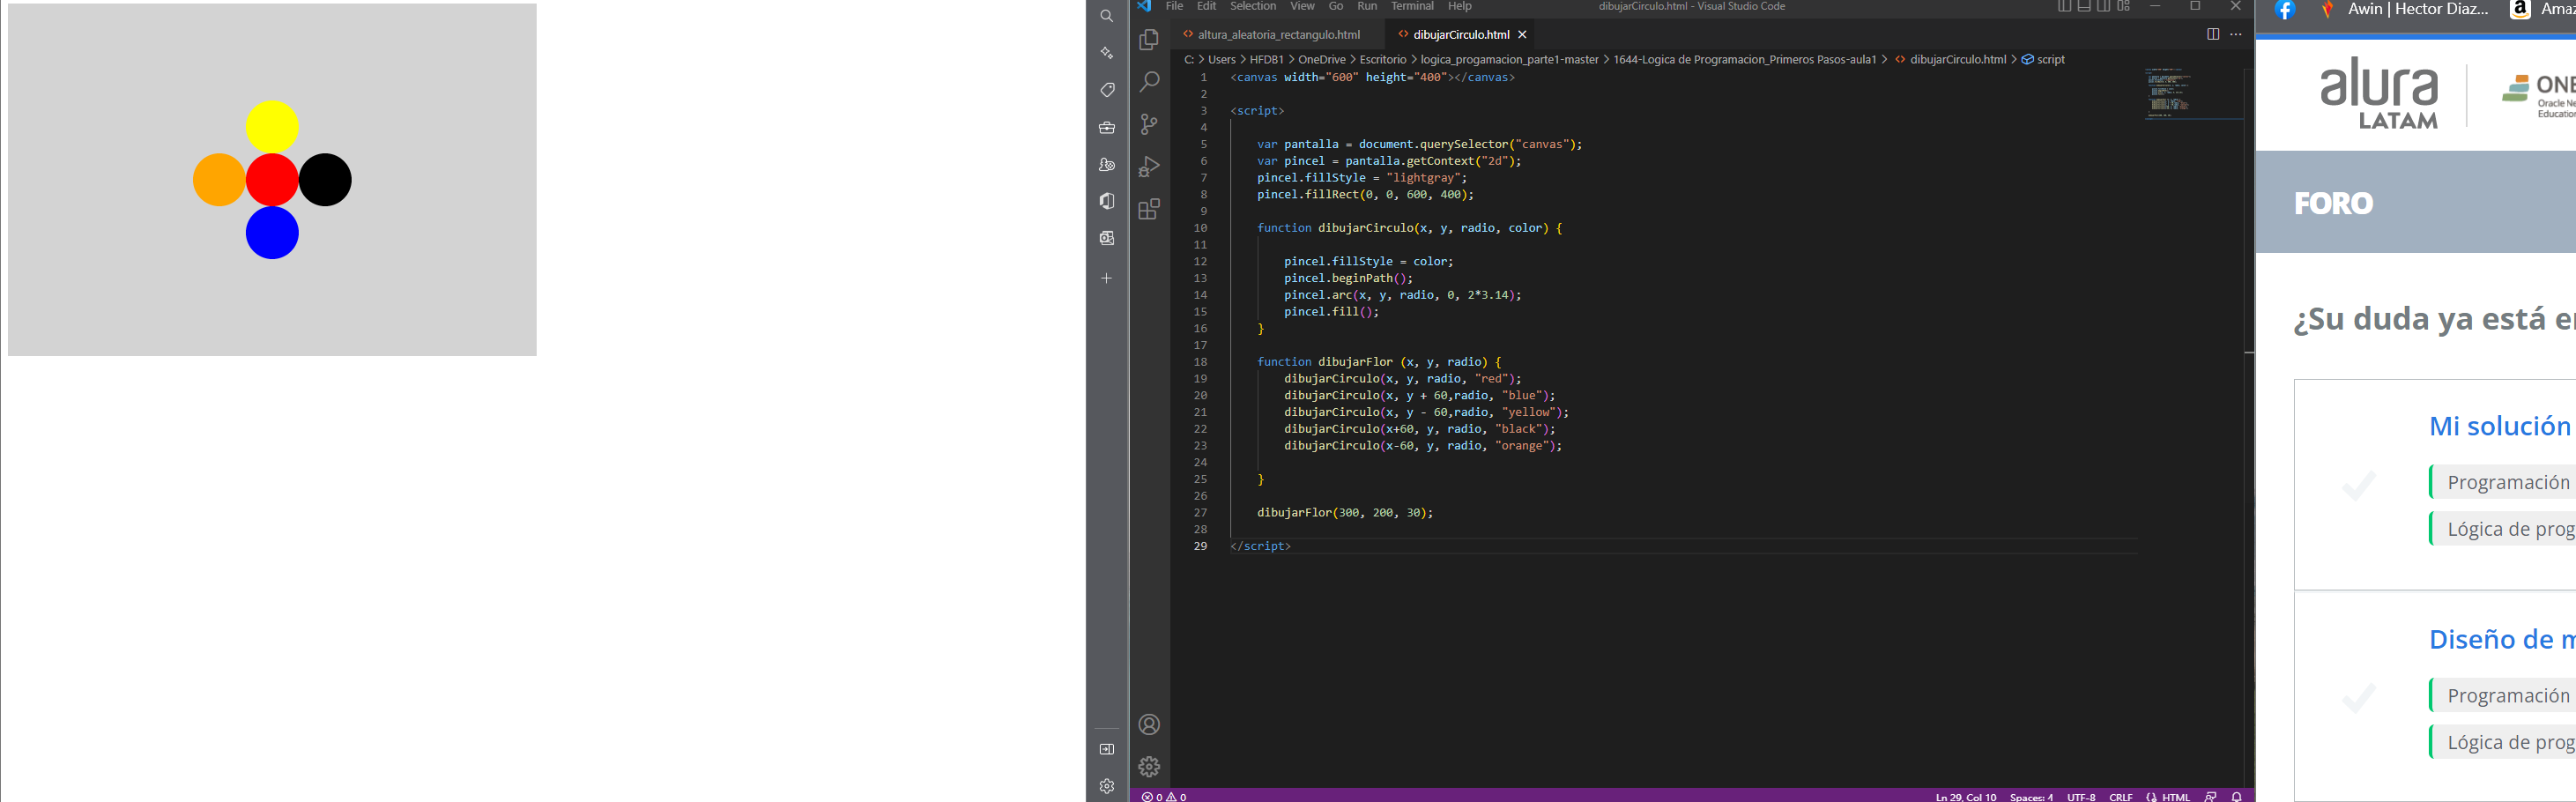Open Edge sidebar Games chess icon

click(x=1106, y=164)
